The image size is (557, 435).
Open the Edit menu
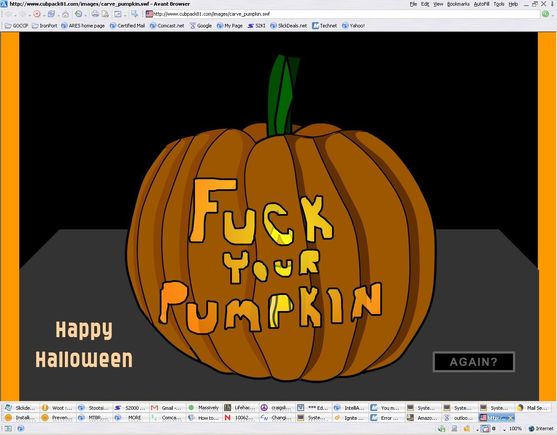click(425, 4)
